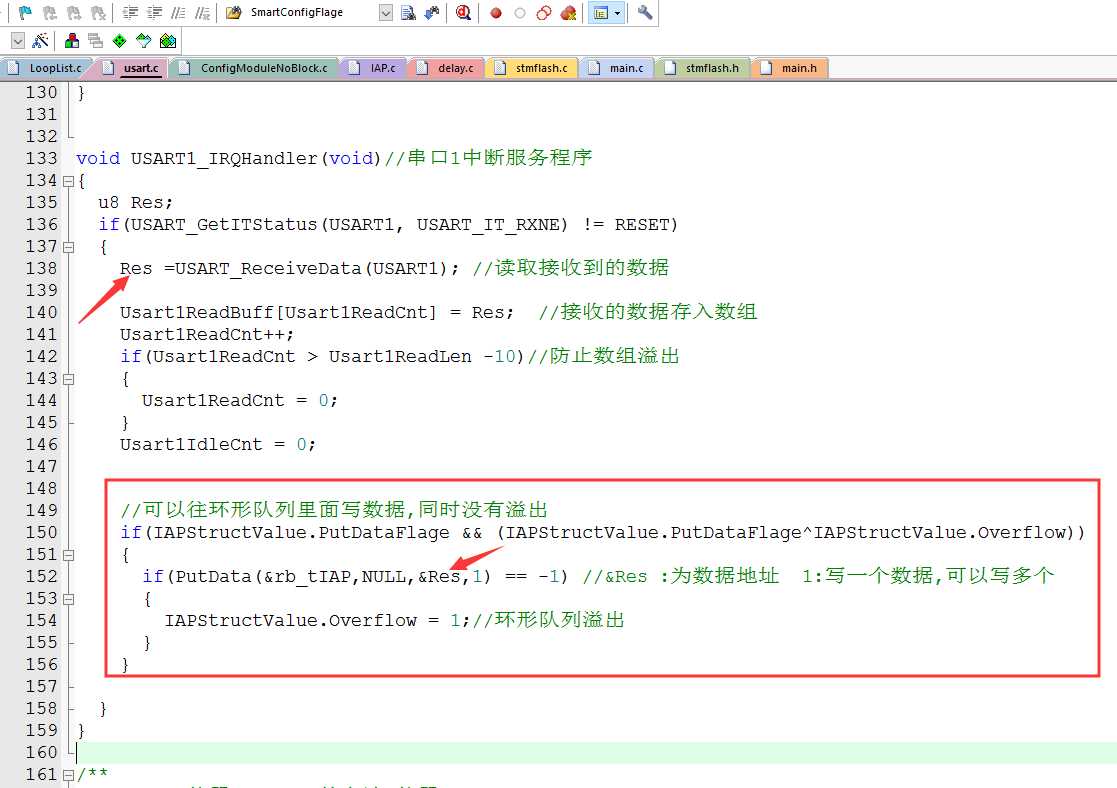
Task: Click line number 138 in the gutter
Action: 41,269
